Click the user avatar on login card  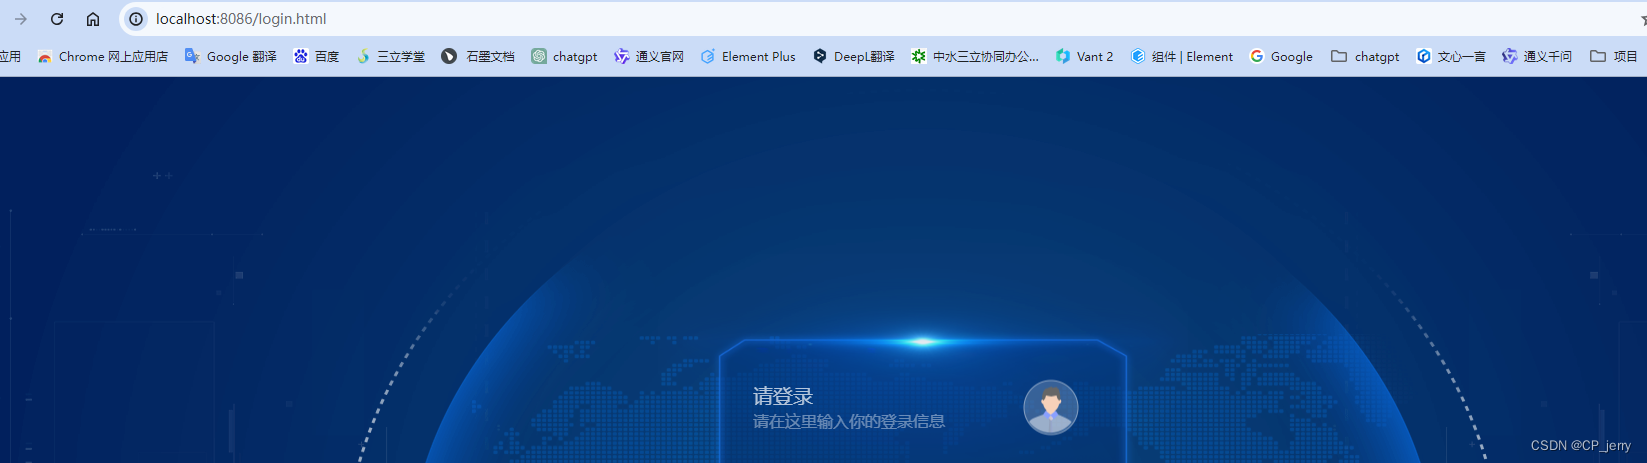point(1051,407)
